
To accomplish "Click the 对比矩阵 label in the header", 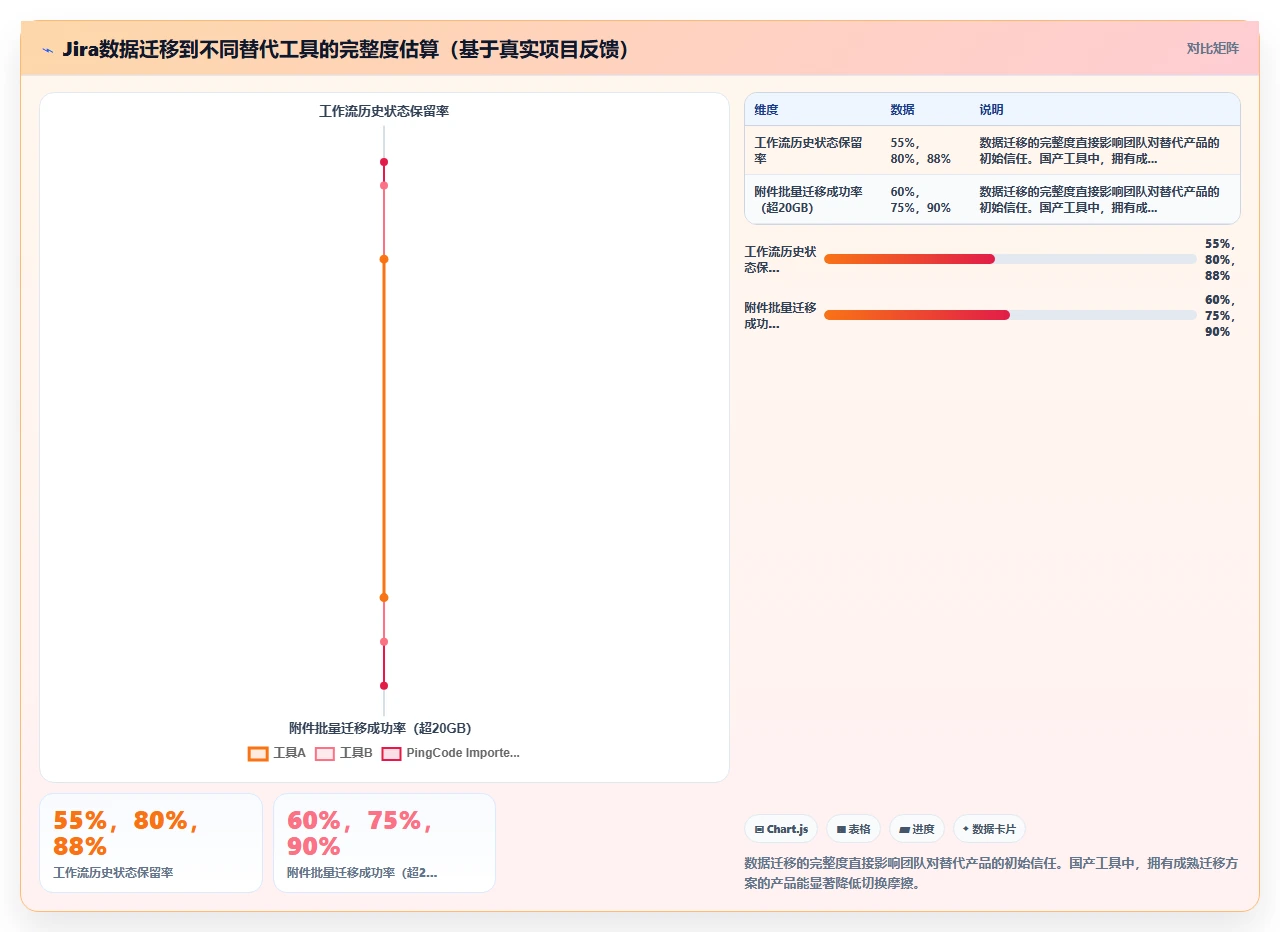I will coord(1213,48).
